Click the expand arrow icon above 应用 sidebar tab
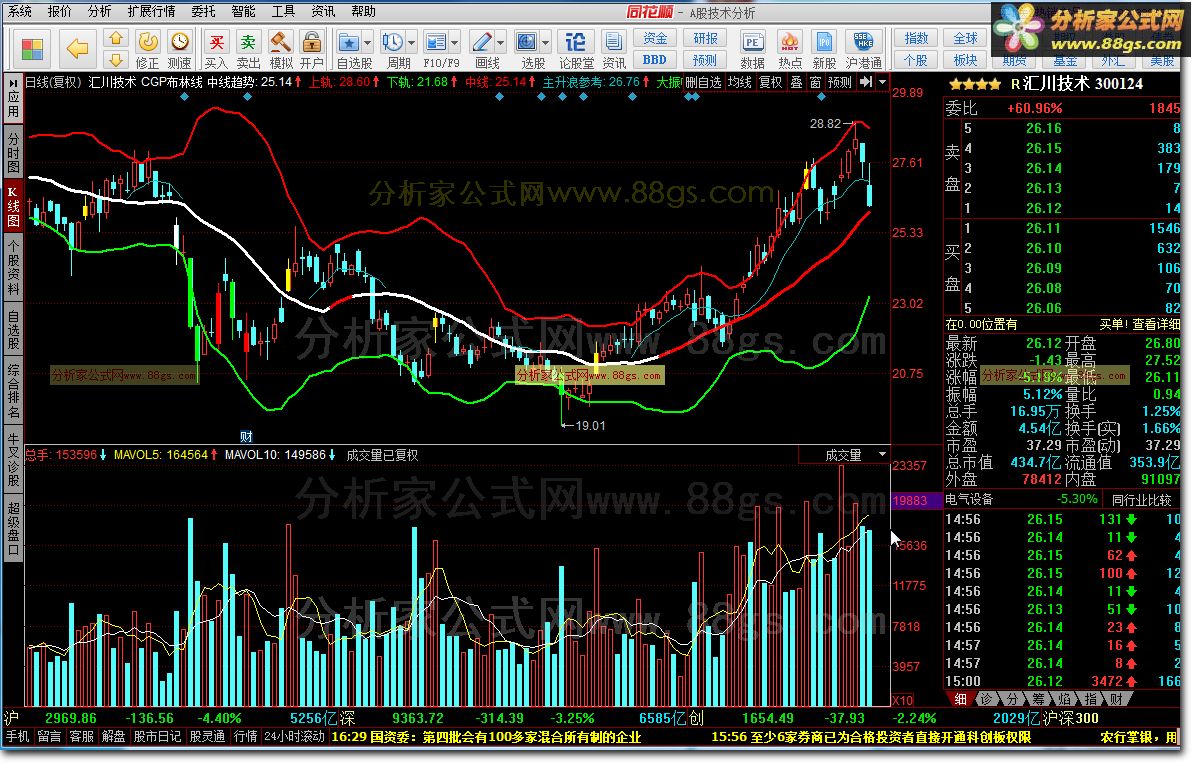 click(x=13, y=82)
